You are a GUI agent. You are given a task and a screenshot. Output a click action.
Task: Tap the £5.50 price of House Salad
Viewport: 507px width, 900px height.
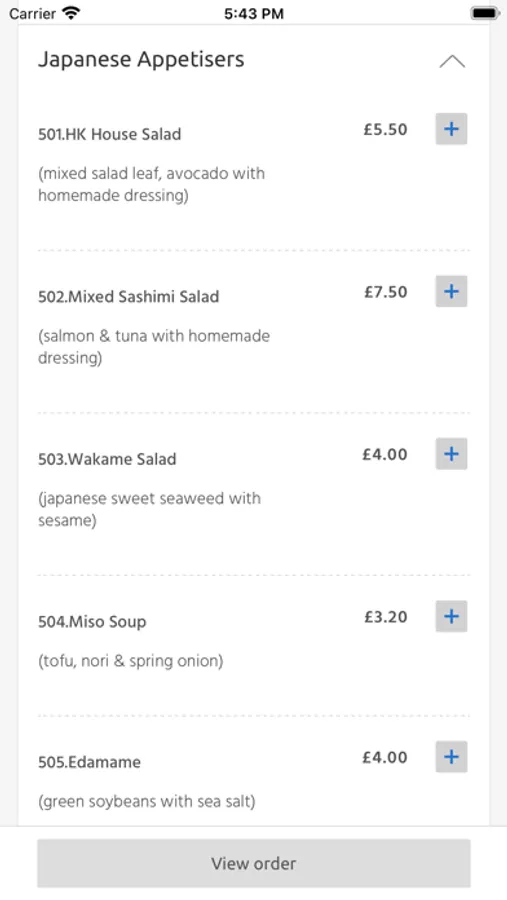click(385, 129)
